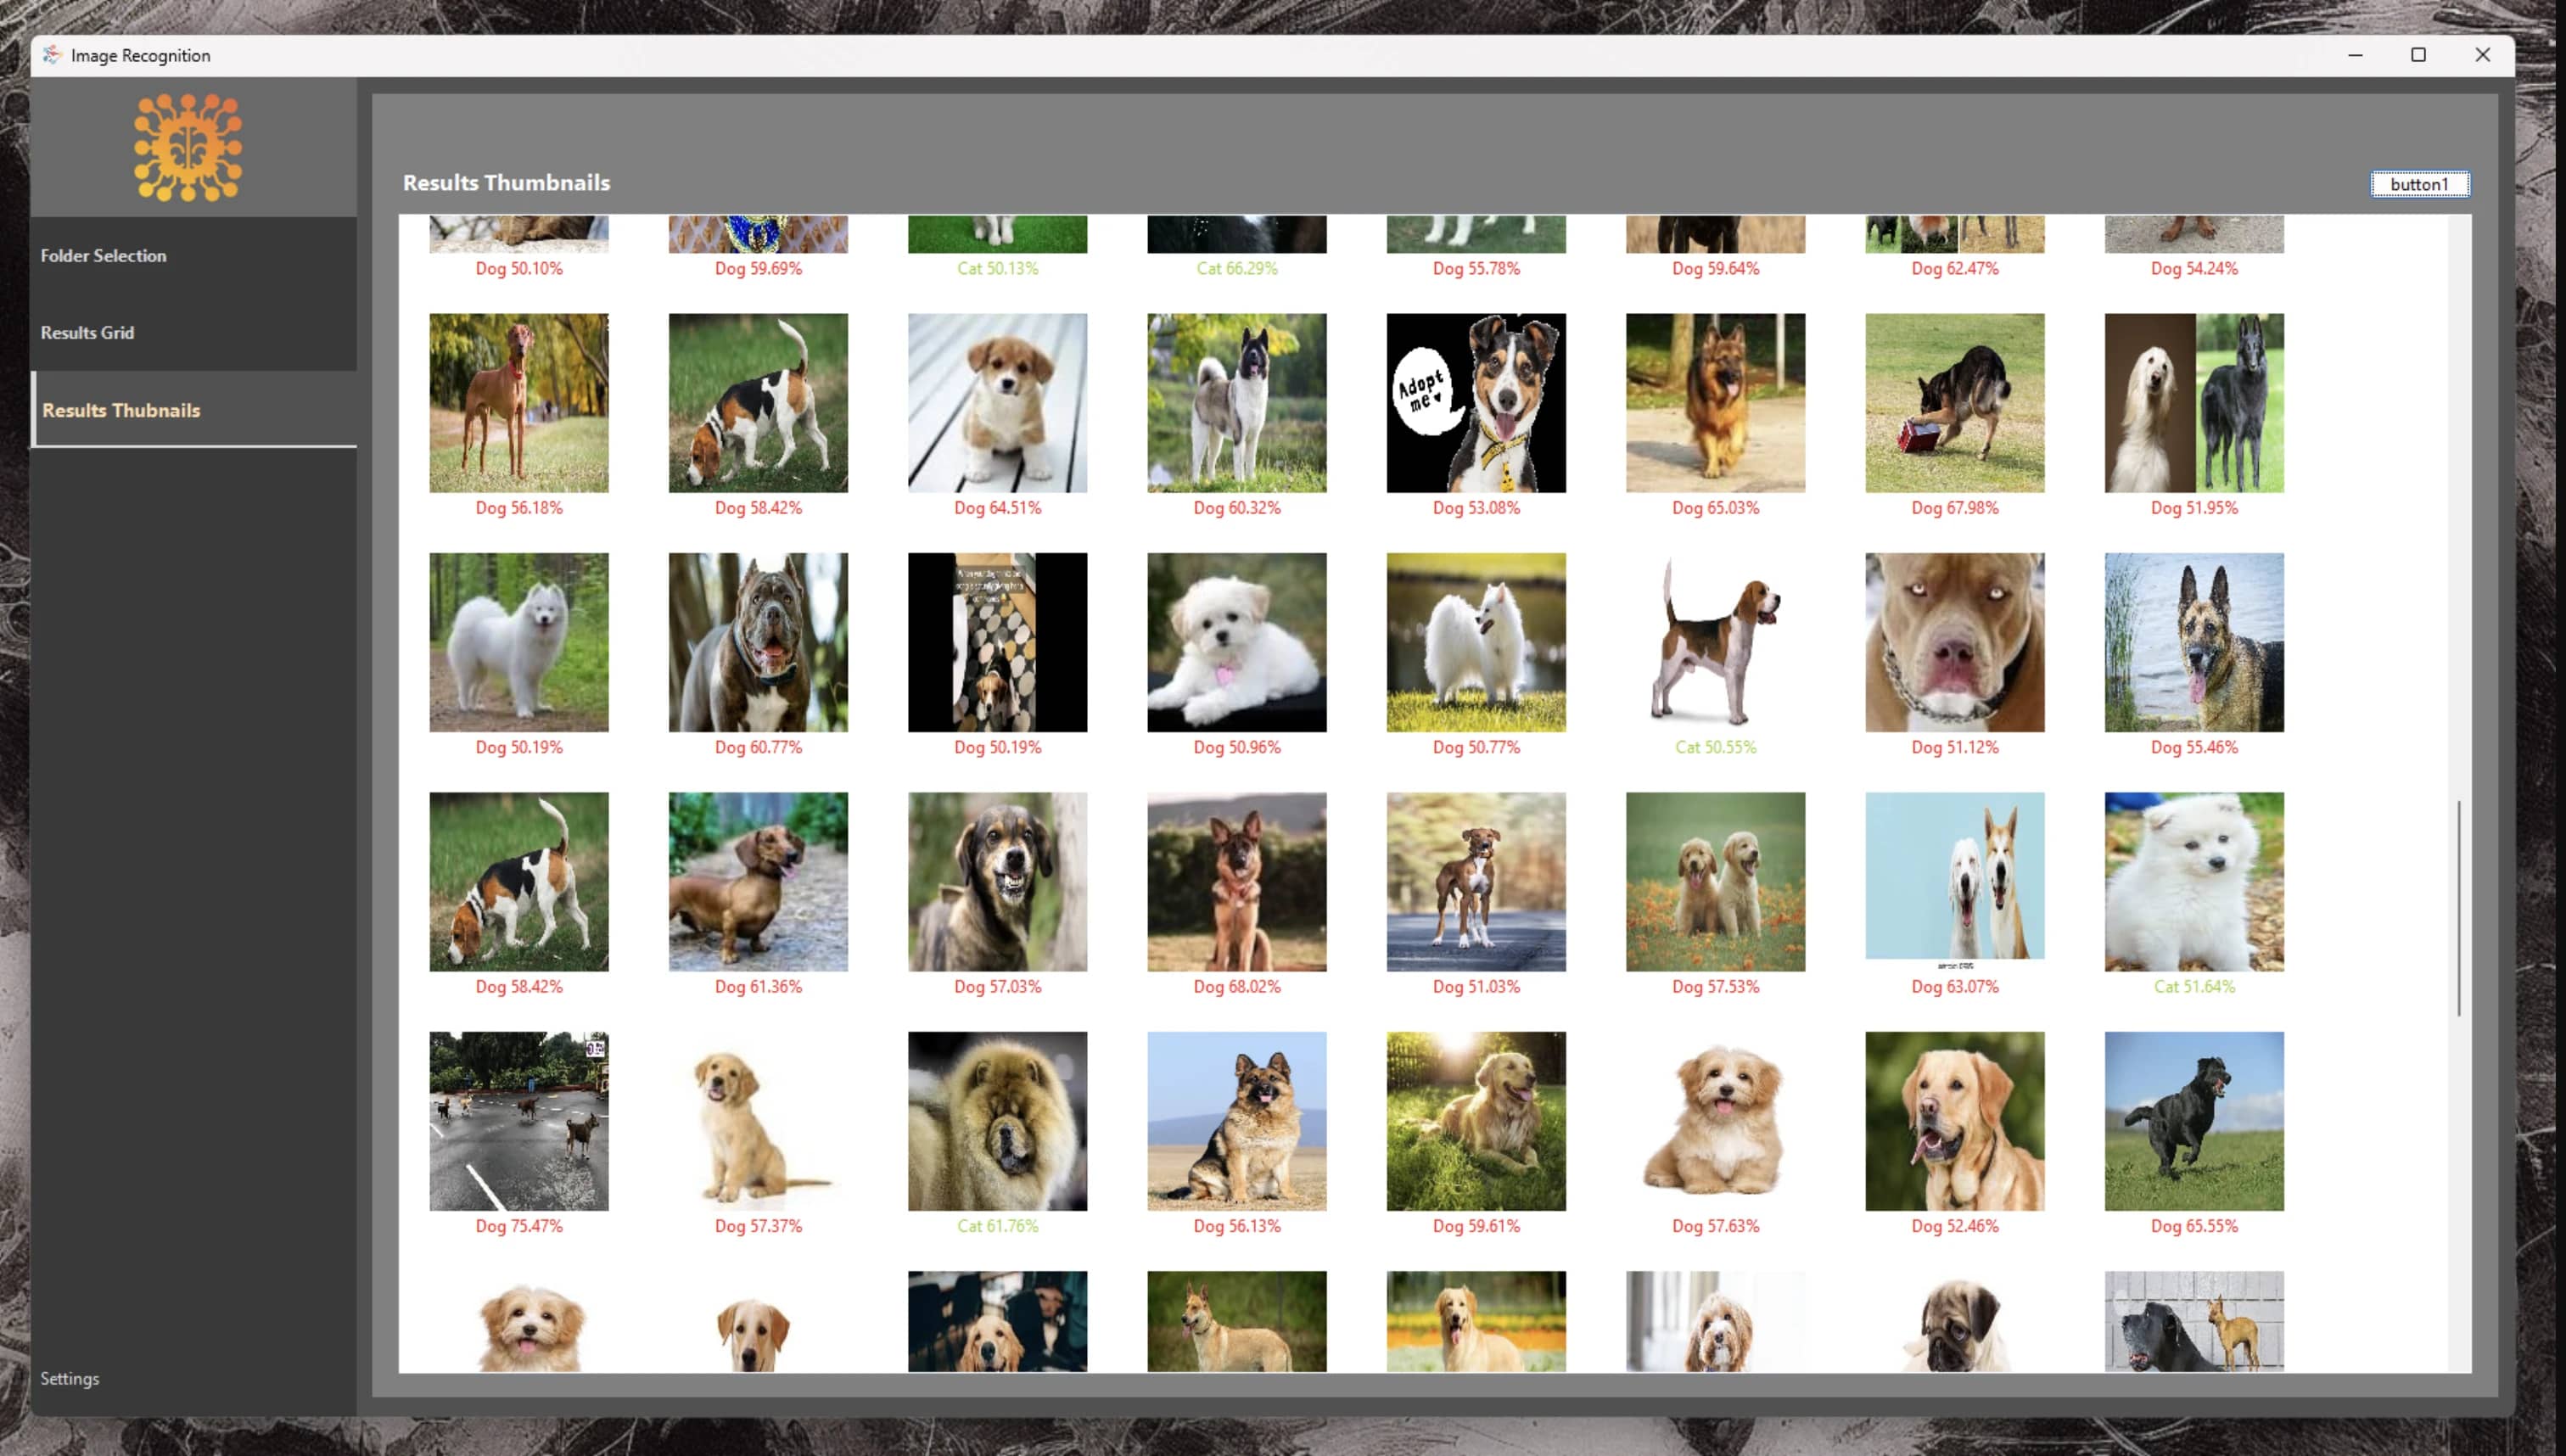Image resolution: width=2566 pixels, height=1456 pixels.
Task: Select the sitting shepherd thumbnail Dog 68.02%
Action: point(1237,882)
